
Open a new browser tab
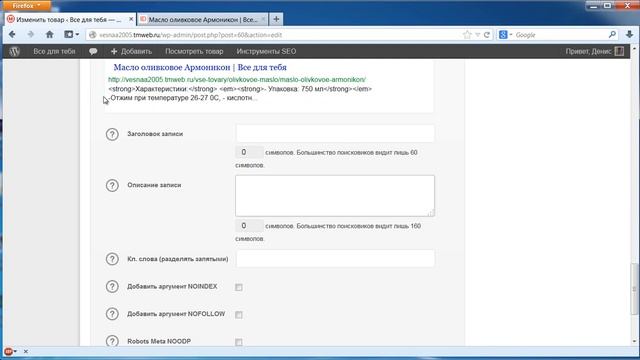pos(276,19)
